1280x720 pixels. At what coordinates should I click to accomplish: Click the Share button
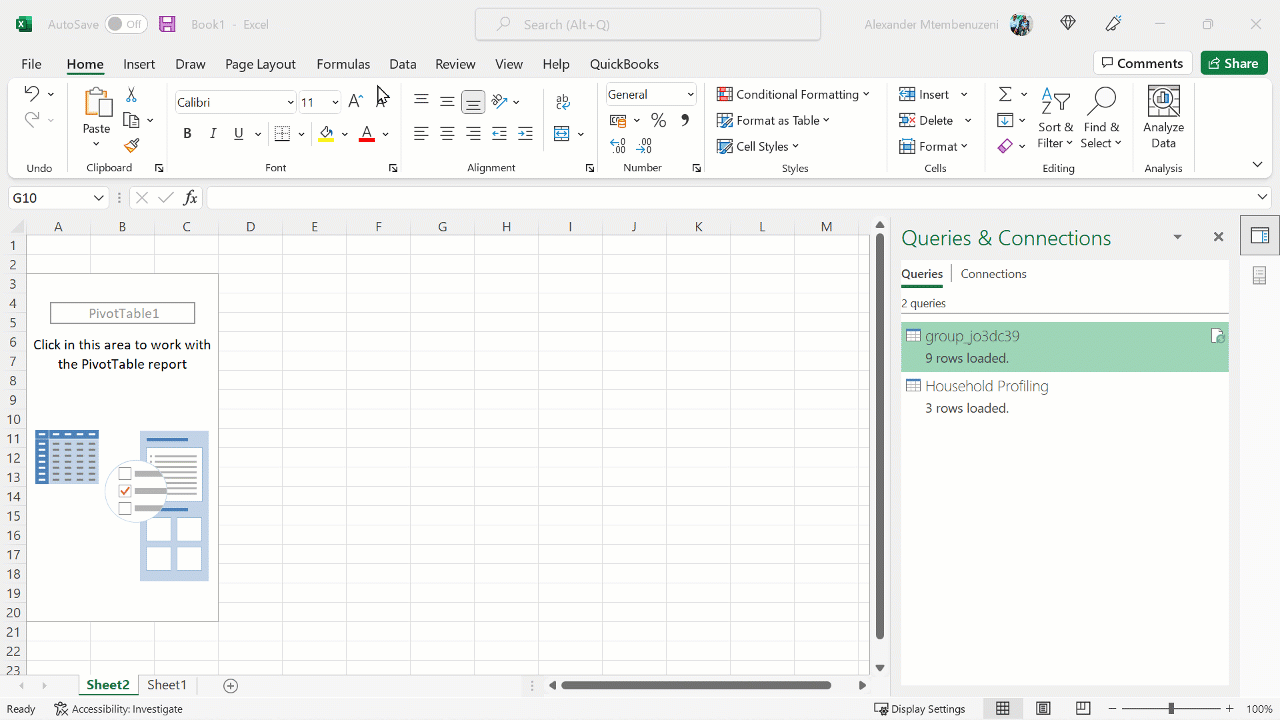[1233, 62]
